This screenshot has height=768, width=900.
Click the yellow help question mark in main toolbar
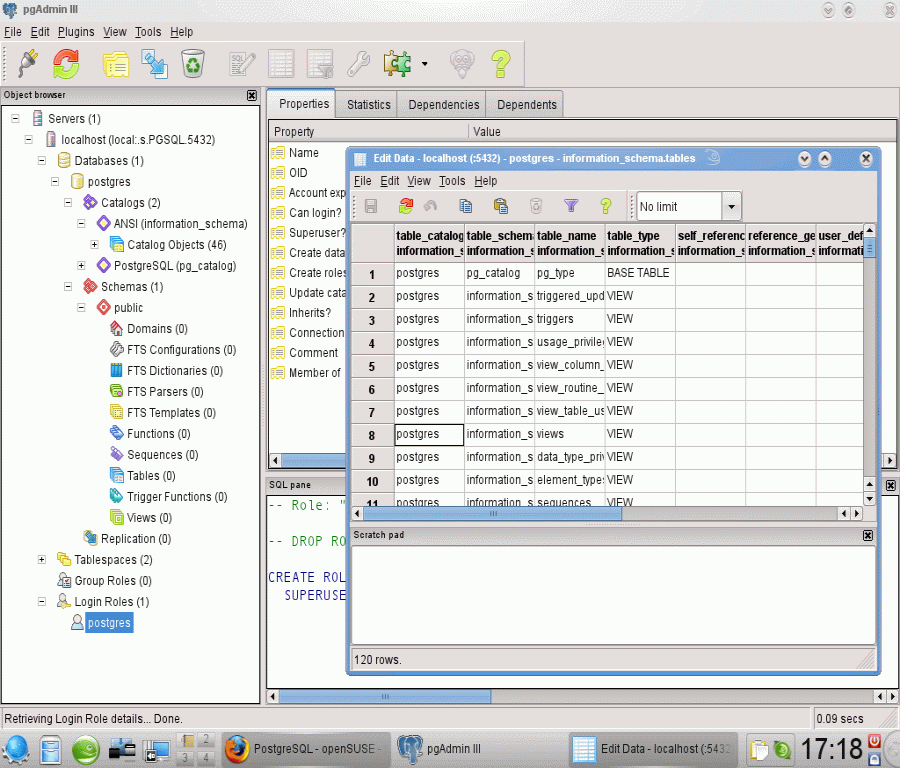coord(501,63)
